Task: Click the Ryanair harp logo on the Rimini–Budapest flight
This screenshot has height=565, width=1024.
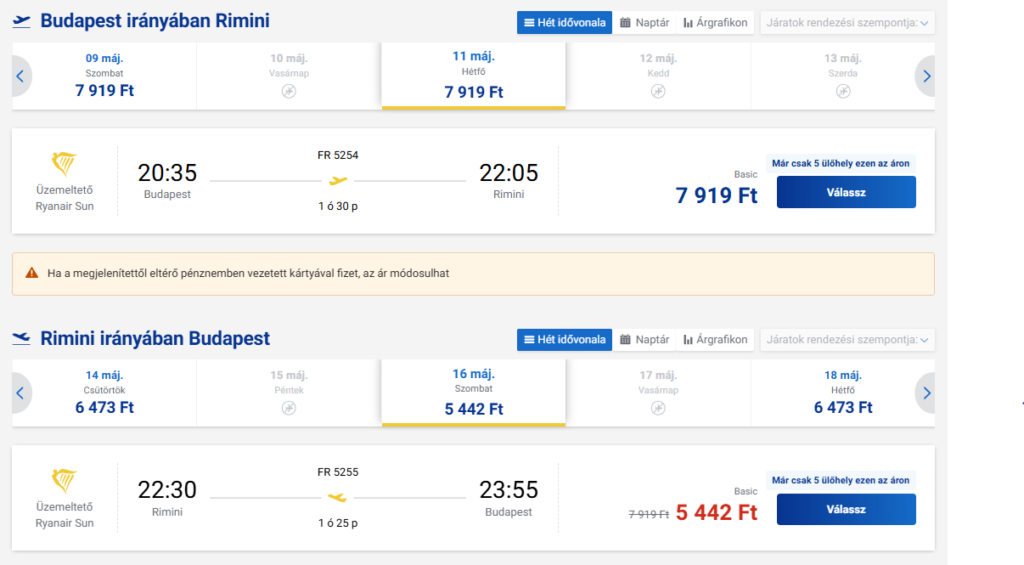Action: (x=64, y=482)
